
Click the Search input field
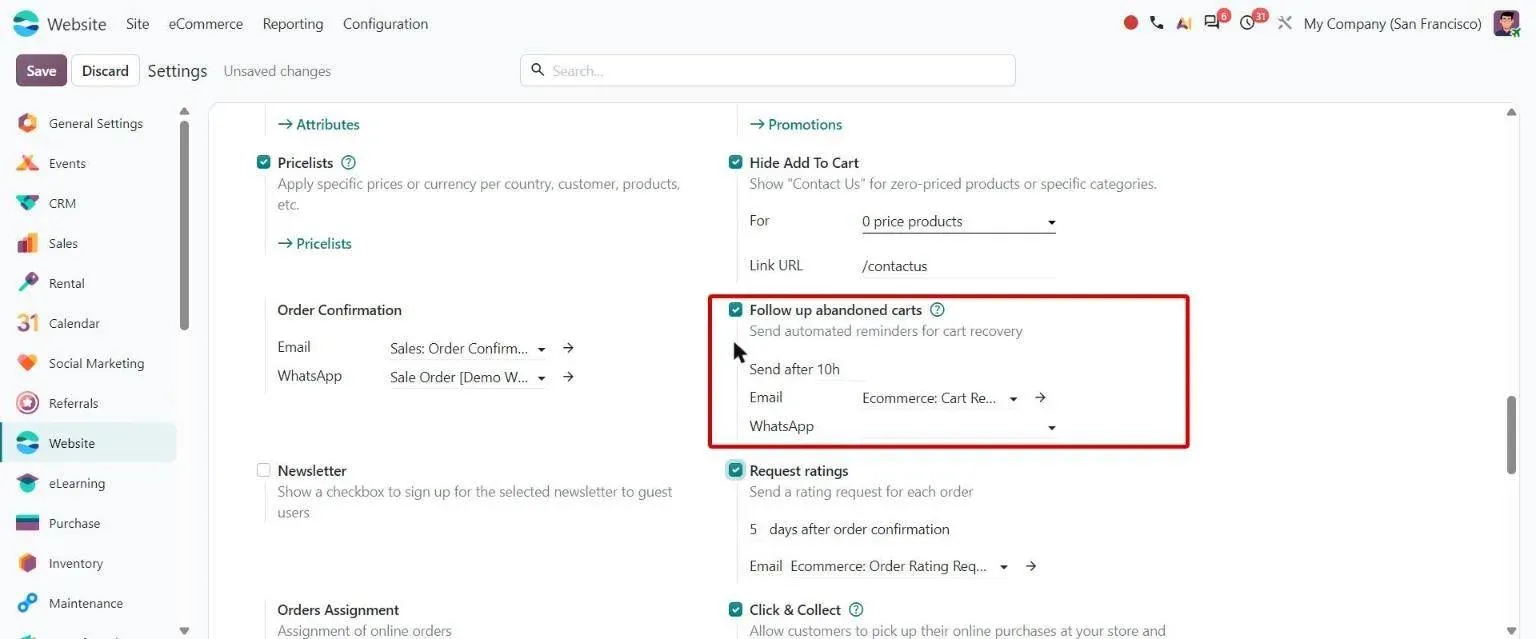click(767, 70)
